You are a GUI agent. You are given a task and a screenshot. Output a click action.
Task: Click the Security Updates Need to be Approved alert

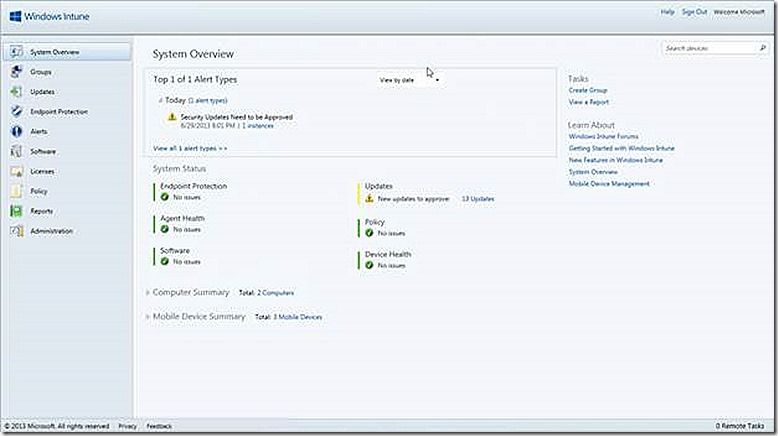[237, 117]
